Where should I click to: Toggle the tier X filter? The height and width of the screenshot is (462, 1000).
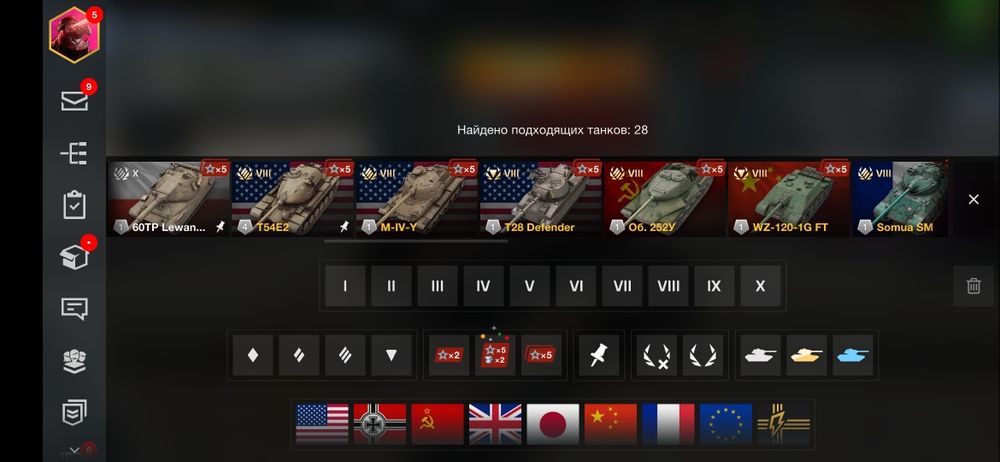click(x=760, y=286)
